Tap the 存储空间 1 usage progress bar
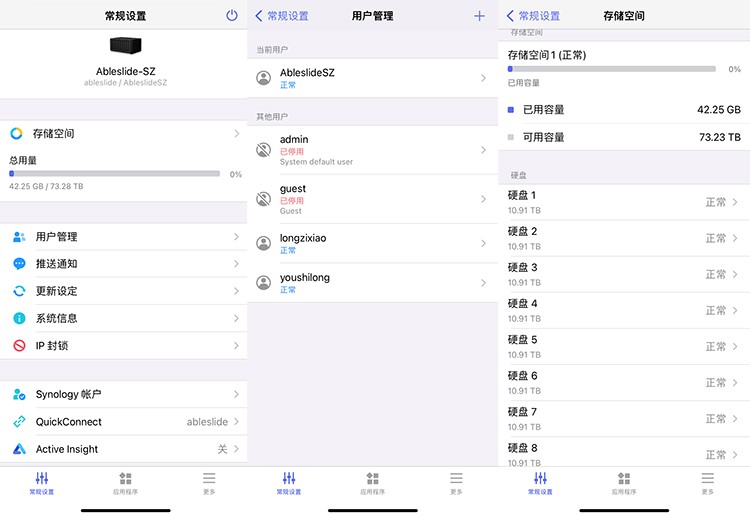 [612, 69]
